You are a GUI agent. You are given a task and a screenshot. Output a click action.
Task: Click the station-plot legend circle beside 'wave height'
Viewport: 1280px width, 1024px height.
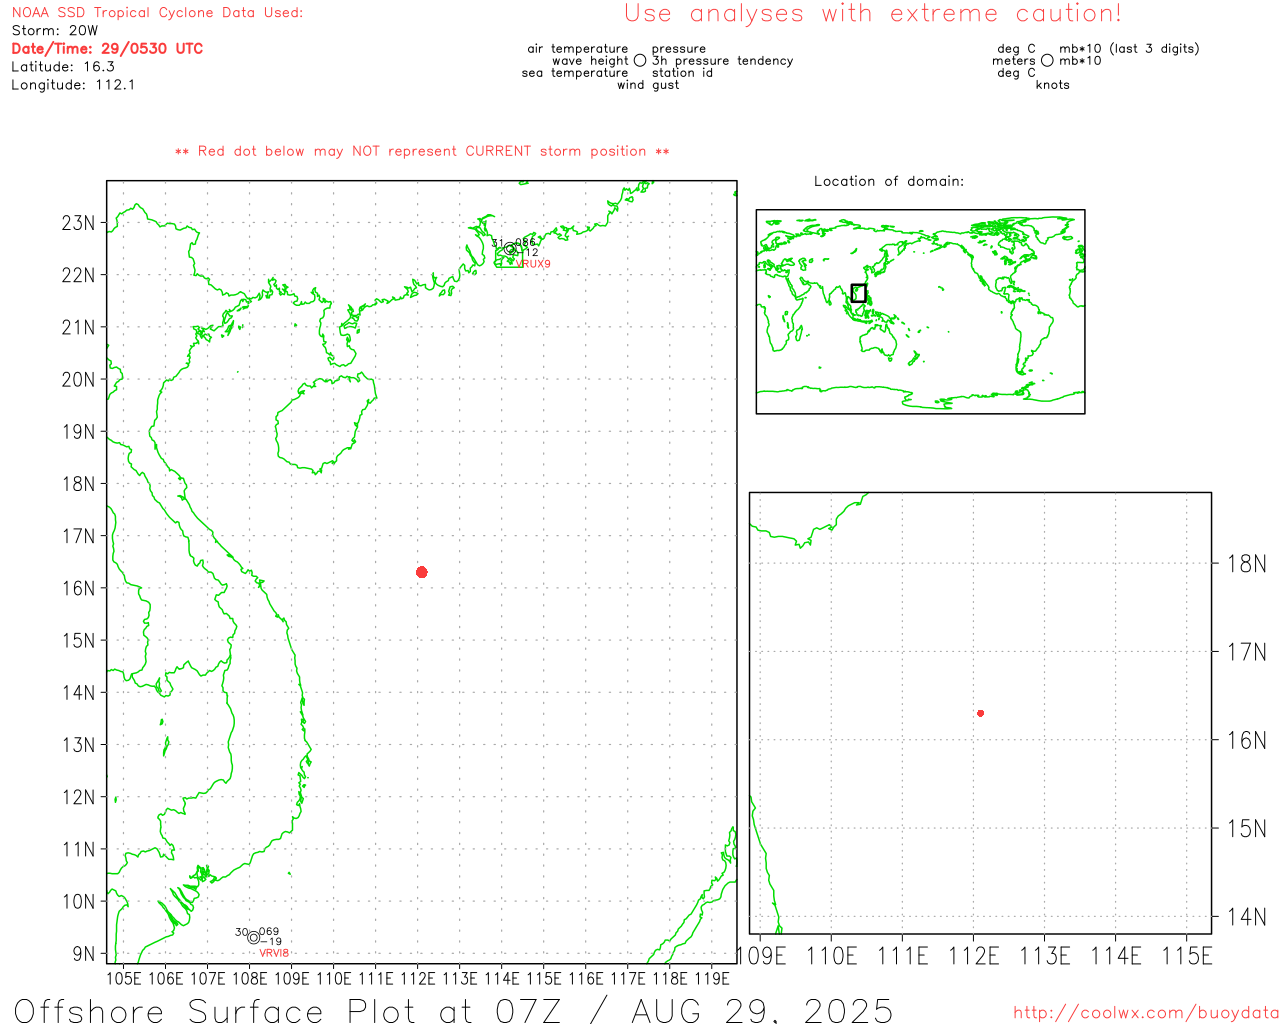pyautogui.click(x=640, y=61)
